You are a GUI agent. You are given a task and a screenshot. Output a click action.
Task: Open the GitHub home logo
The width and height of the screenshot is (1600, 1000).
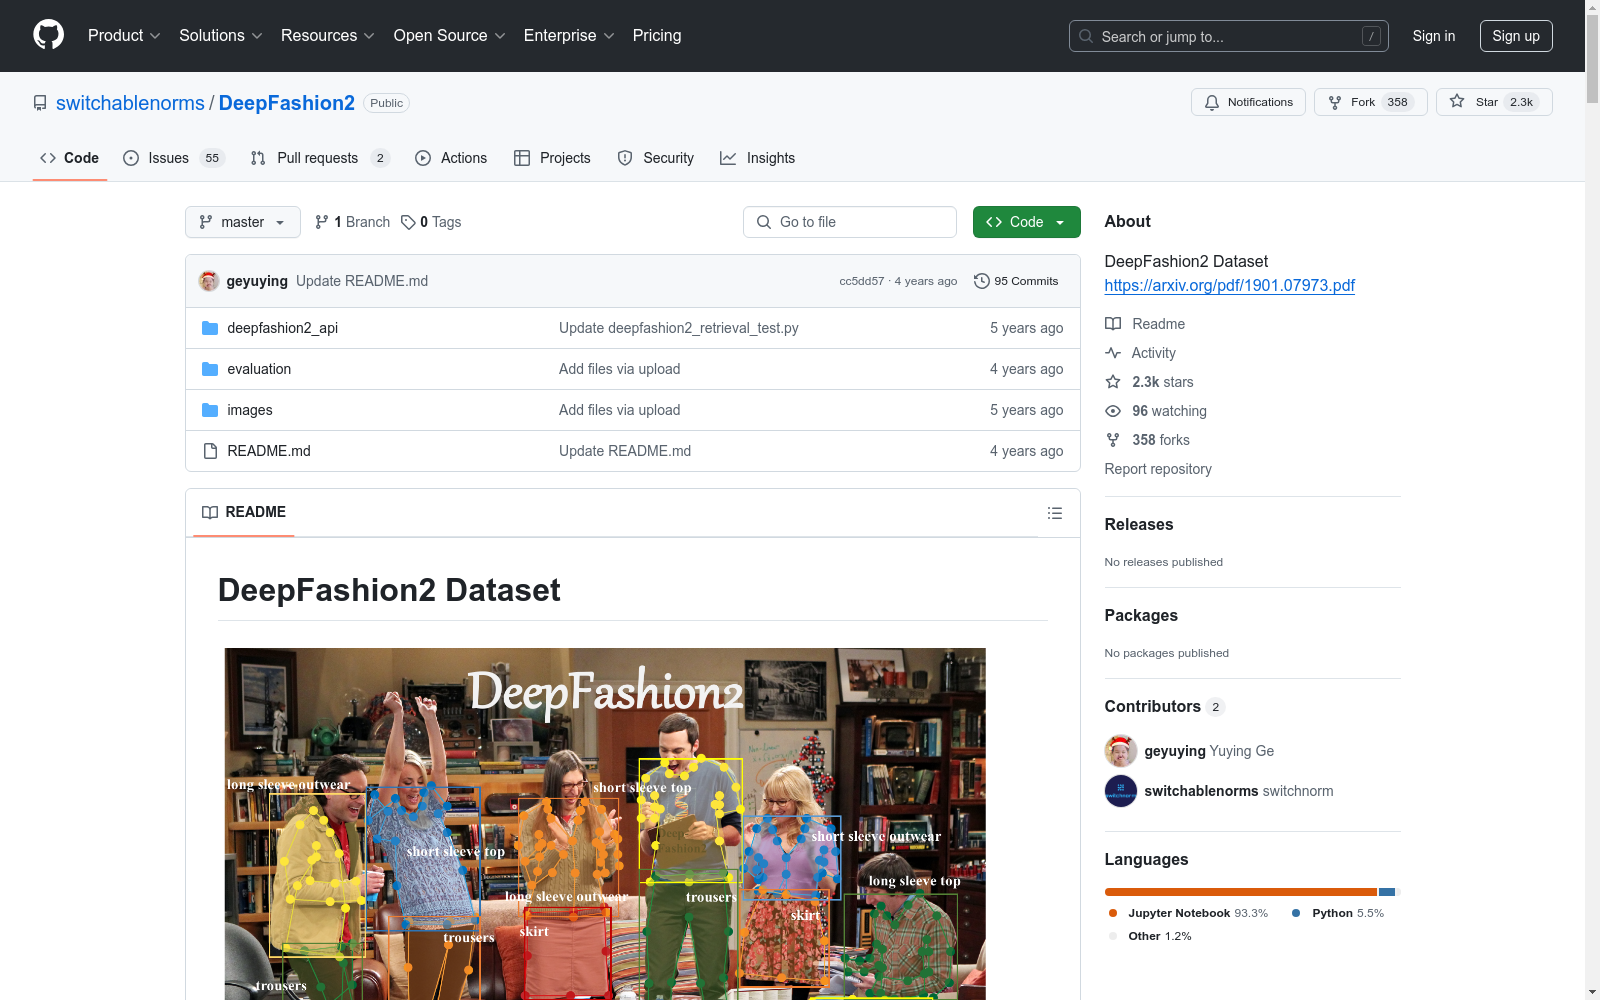(48, 35)
